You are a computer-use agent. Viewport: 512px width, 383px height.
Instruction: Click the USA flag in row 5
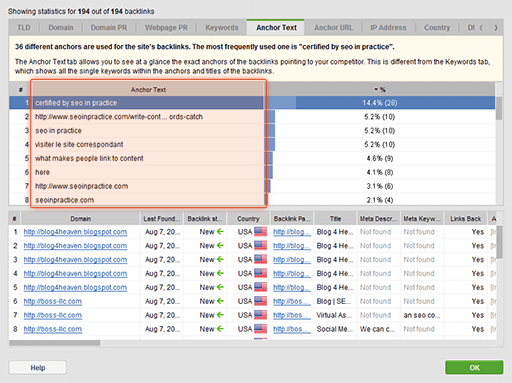[x=260, y=287]
